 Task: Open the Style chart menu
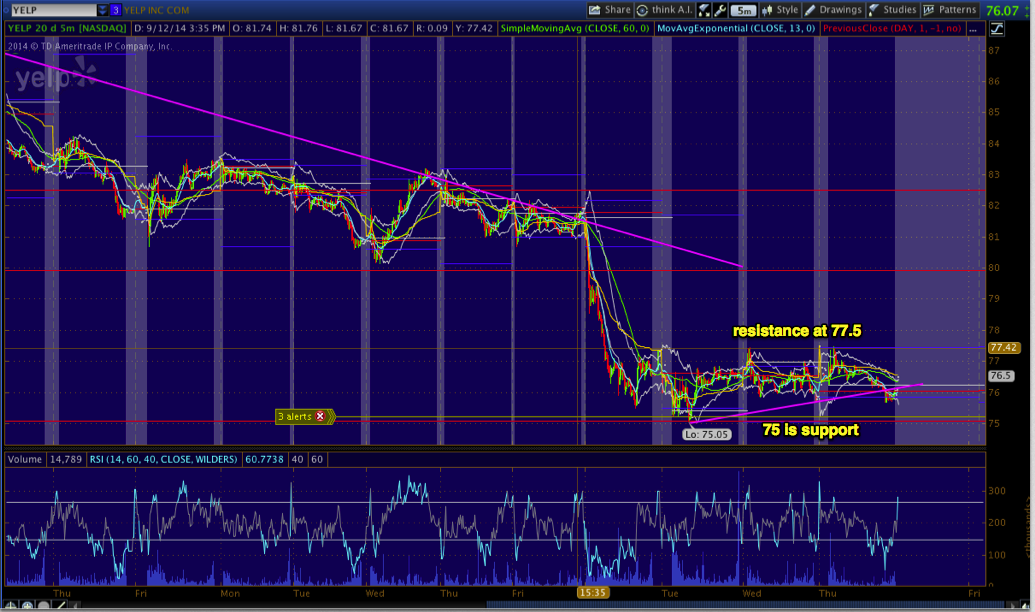pyautogui.click(x=780, y=10)
